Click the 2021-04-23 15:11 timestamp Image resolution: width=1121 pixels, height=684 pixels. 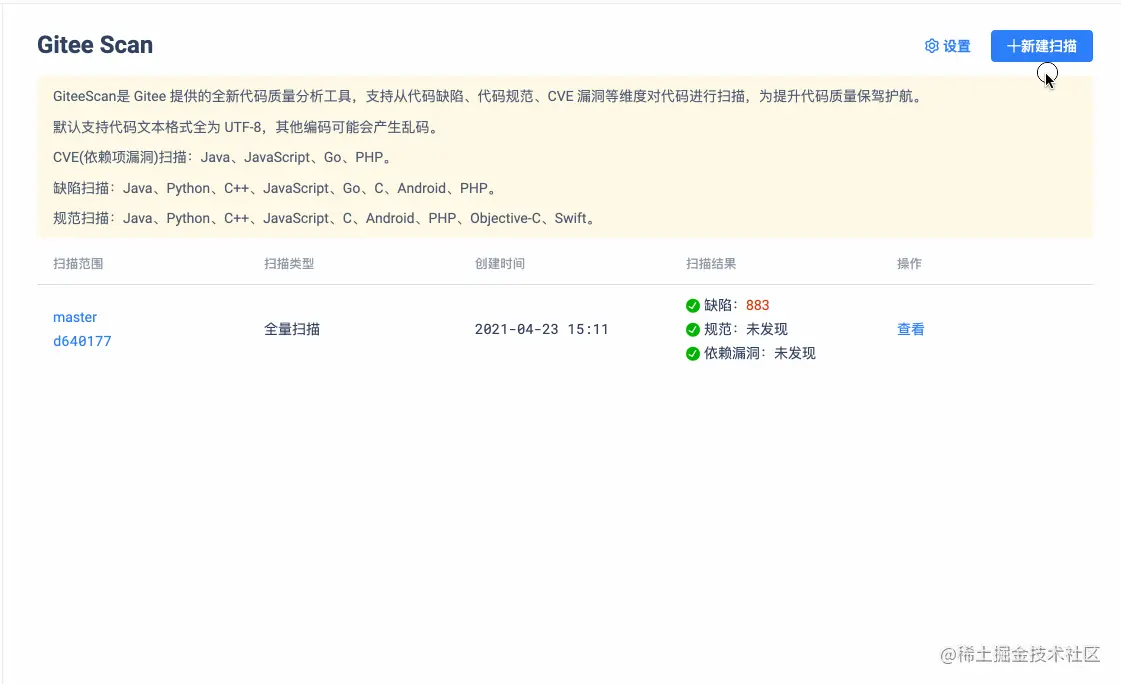click(541, 329)
